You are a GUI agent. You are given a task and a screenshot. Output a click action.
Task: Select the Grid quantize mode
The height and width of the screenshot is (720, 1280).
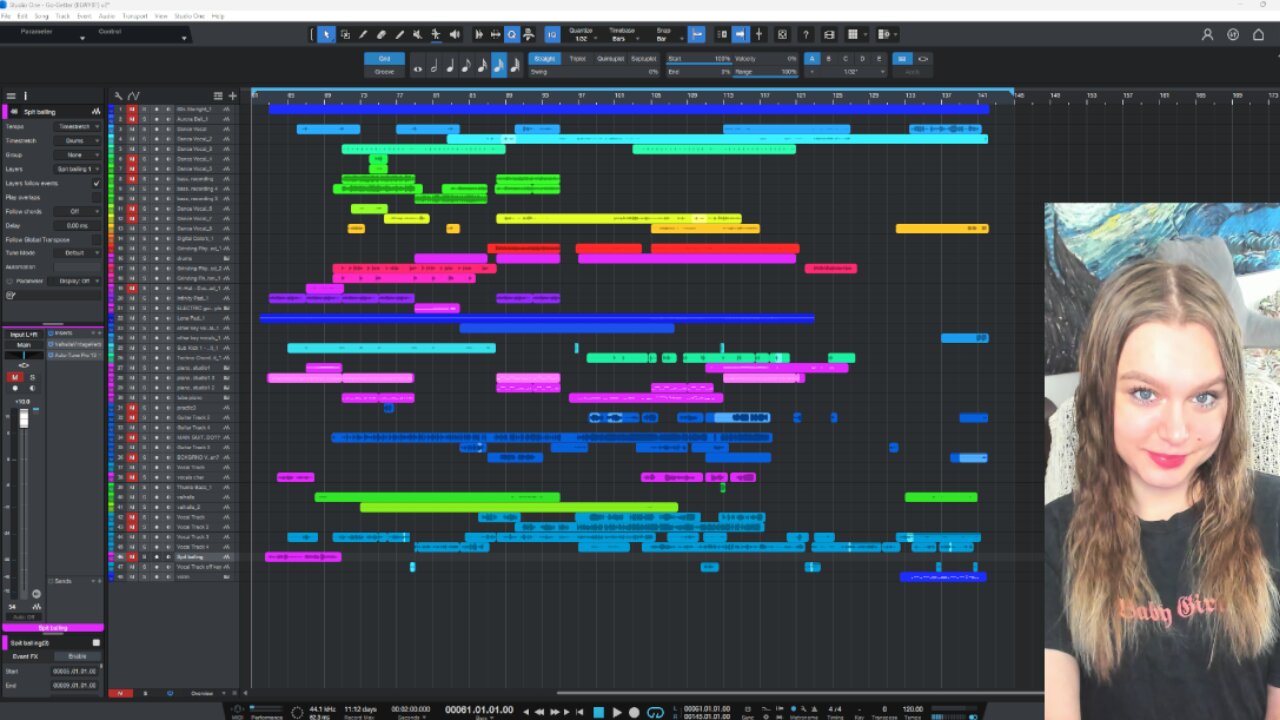click(384, 59)
